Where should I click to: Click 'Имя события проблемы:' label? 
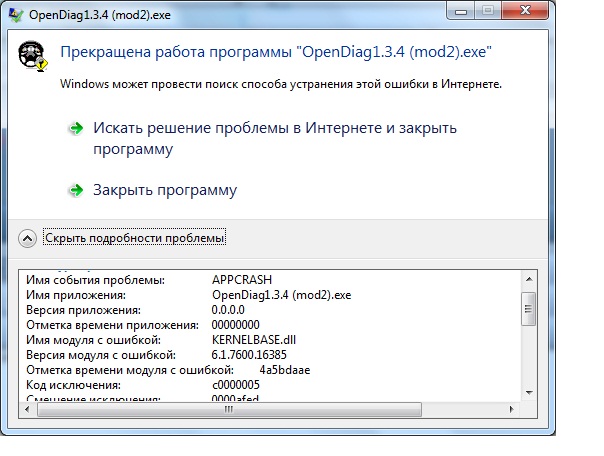pos(96,280)
